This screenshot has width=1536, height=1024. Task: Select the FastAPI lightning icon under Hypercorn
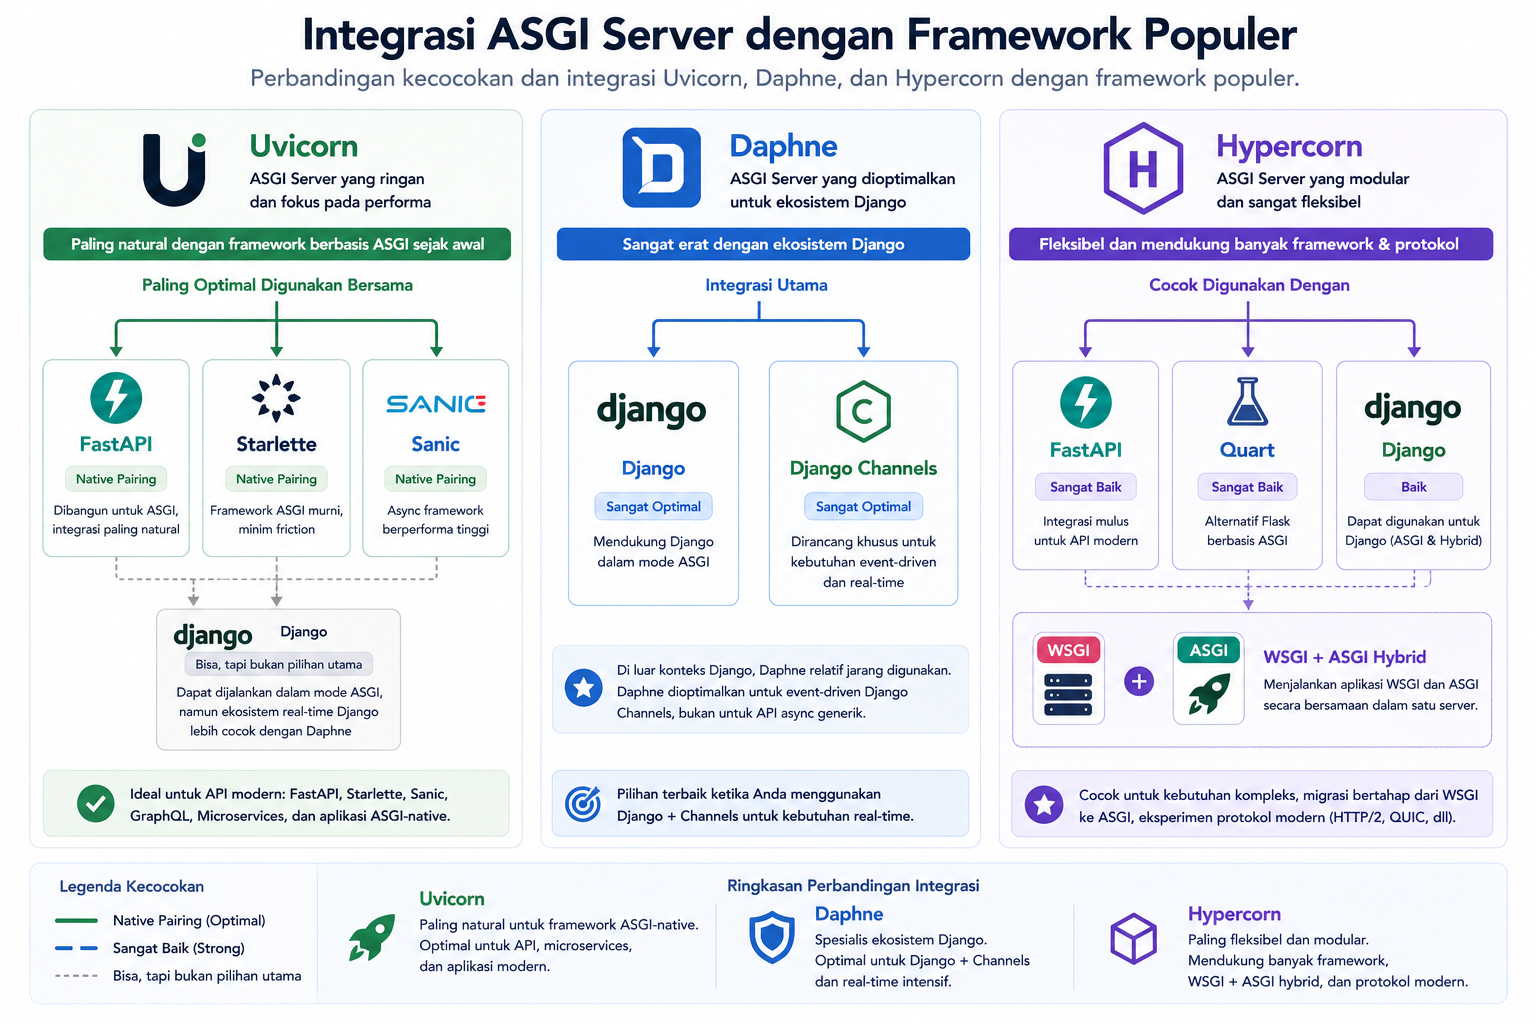[1086, 403]
